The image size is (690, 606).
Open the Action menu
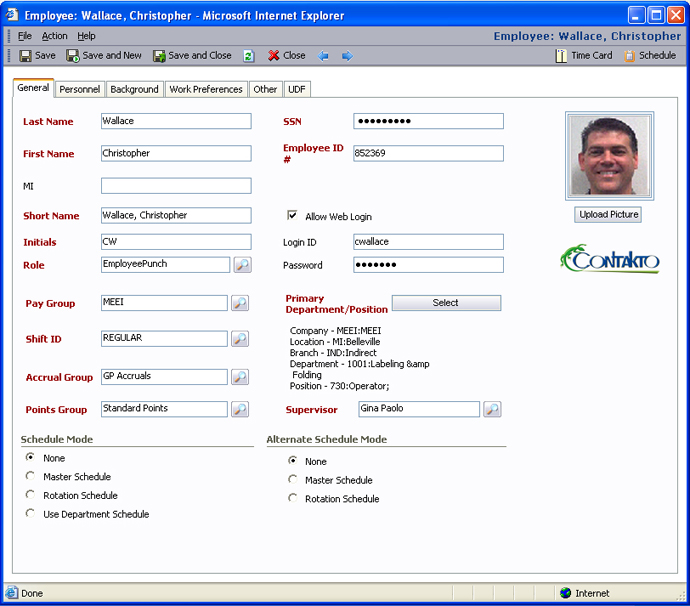(55, 36)
